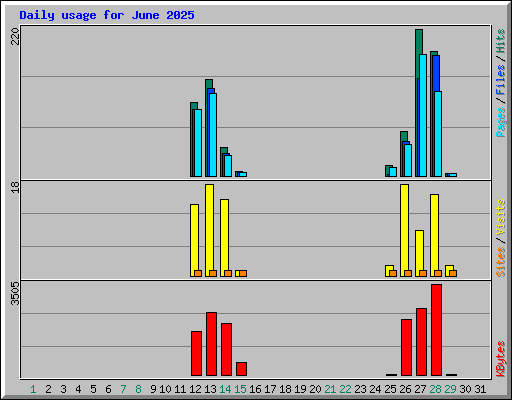Click the cyan Pages bar for day 14
512x400 pixels.
228,166
